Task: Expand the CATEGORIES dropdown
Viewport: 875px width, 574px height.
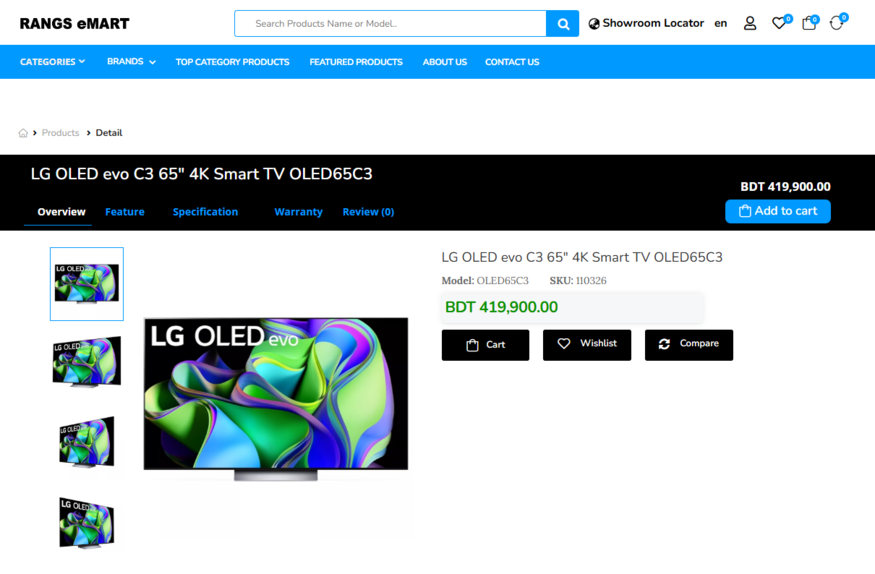Action: pyautogui.click(x=52, y=62)
